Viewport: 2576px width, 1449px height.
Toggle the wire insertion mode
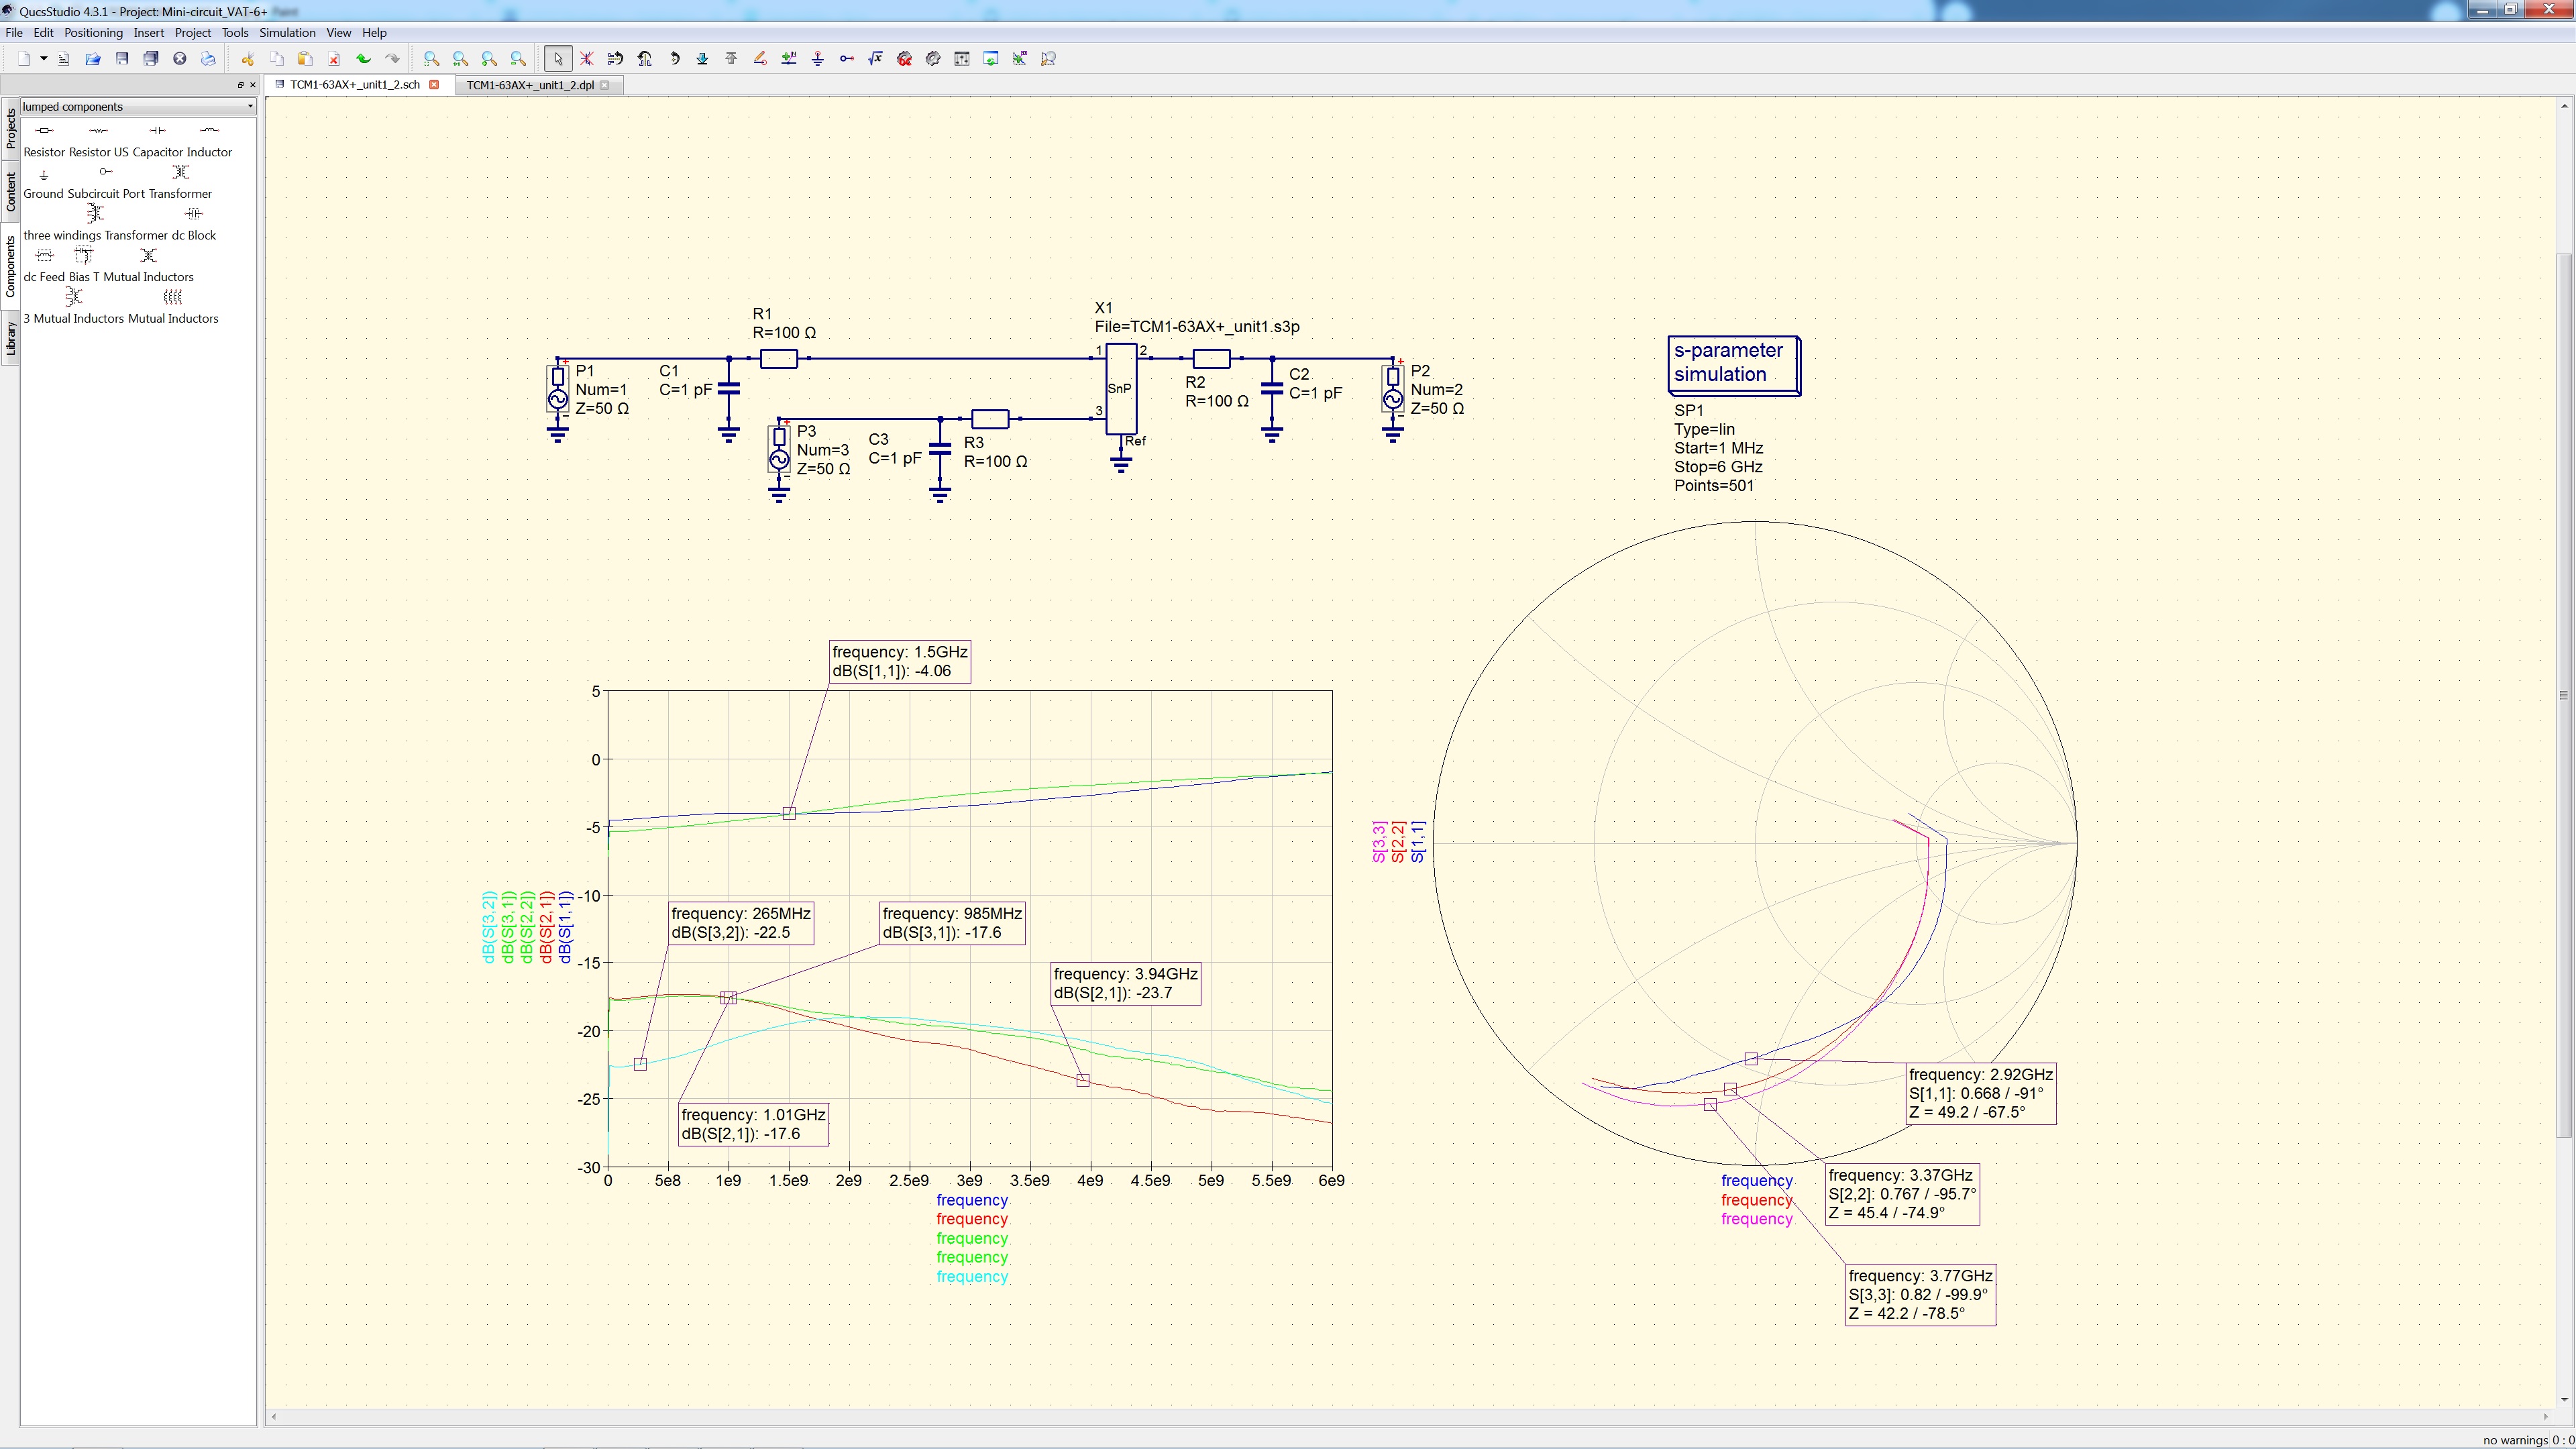click(759, 59)
